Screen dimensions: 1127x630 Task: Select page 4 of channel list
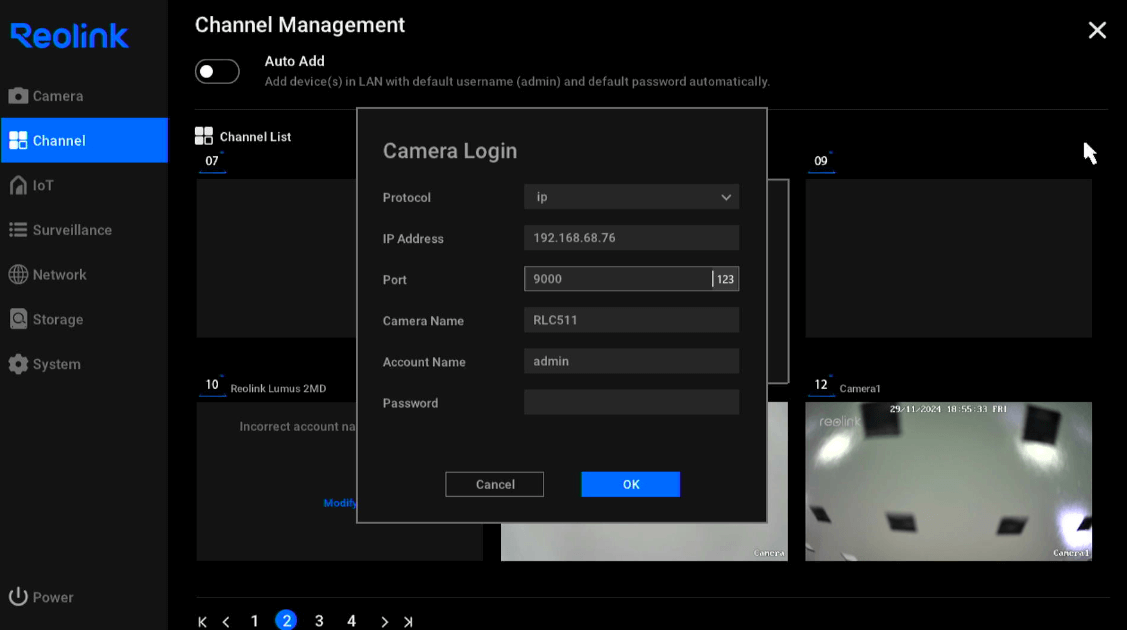(351, 621)
